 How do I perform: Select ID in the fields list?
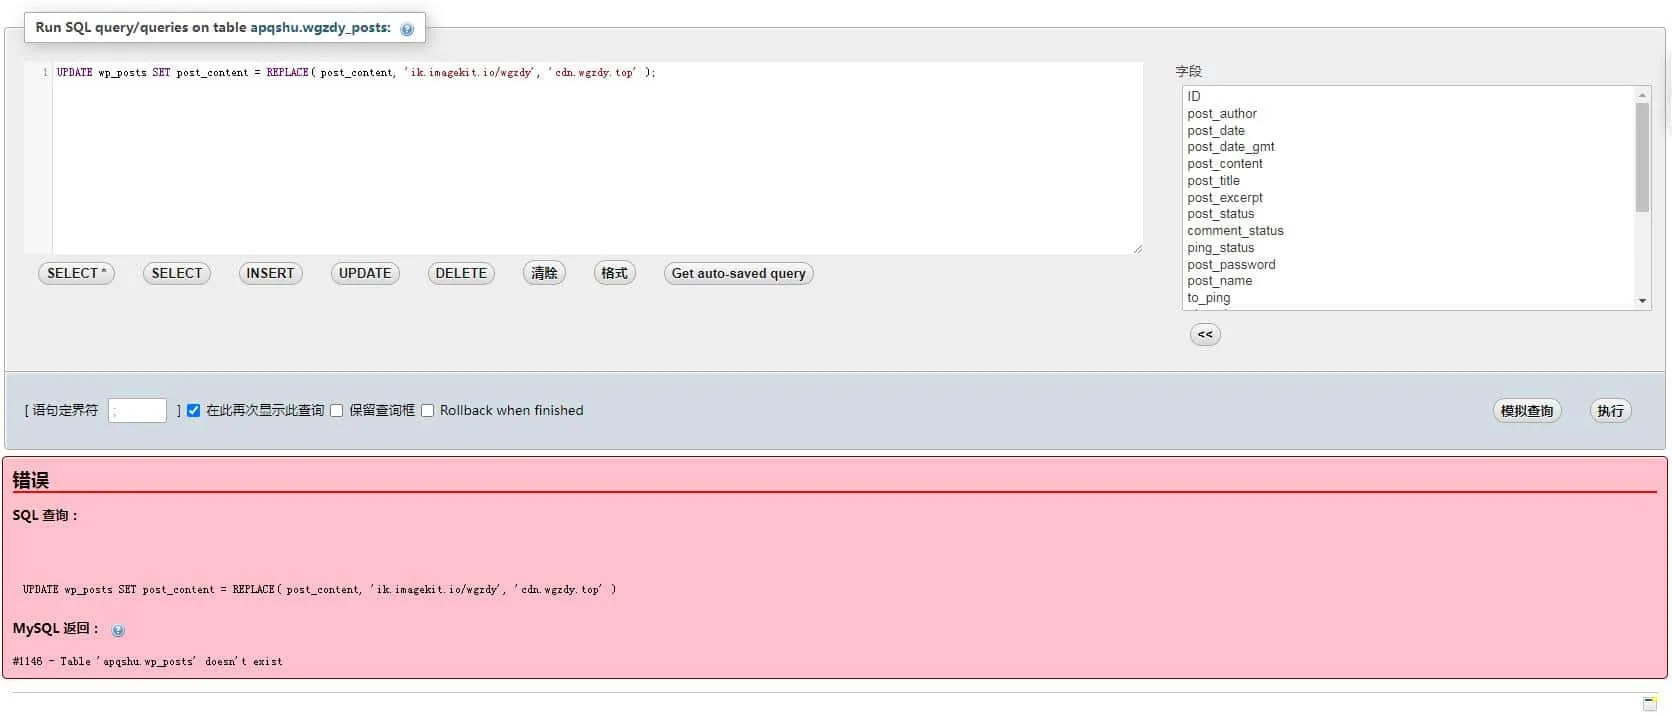pyautogui.click(x=1409, y=96)
